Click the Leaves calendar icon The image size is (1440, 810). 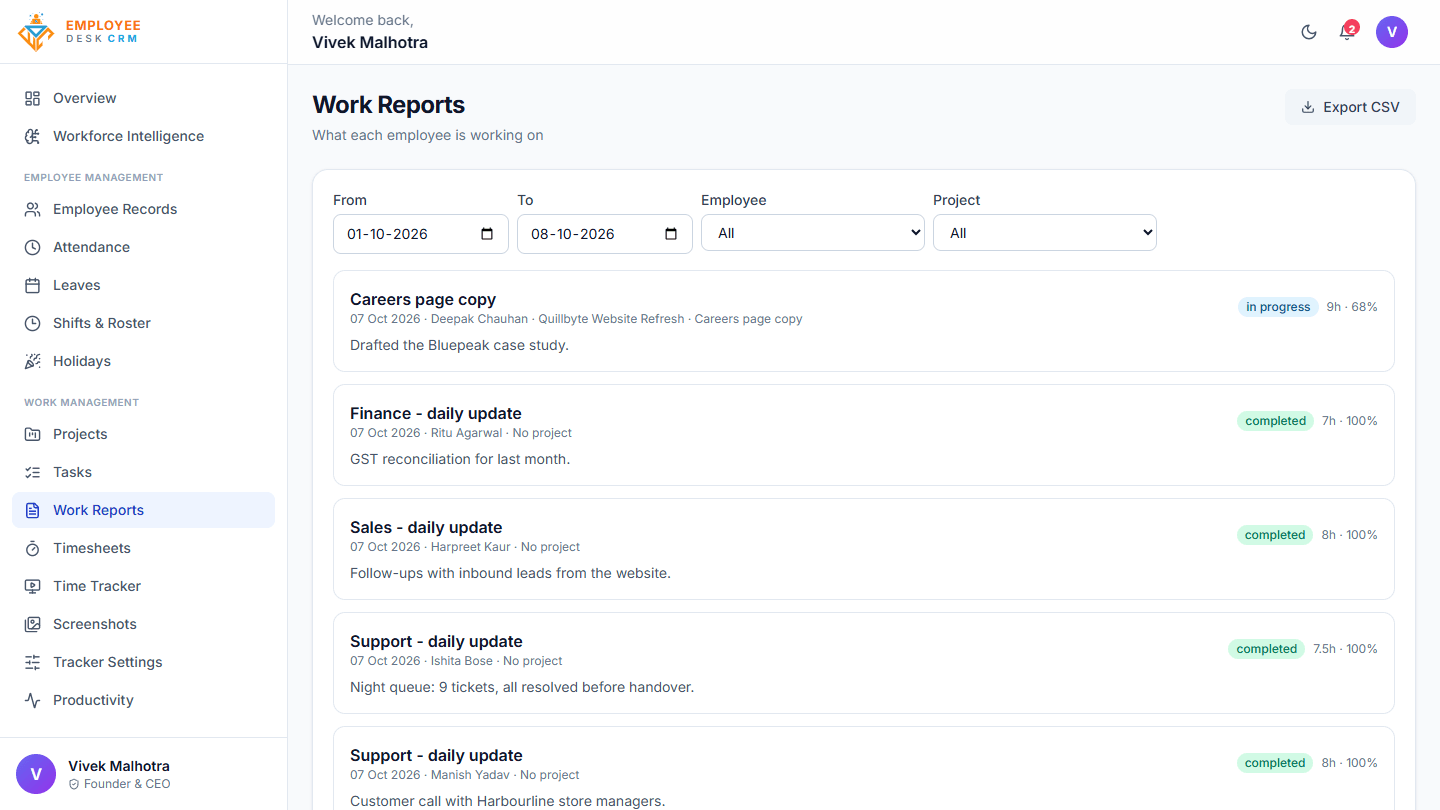[x=33, y=285]
